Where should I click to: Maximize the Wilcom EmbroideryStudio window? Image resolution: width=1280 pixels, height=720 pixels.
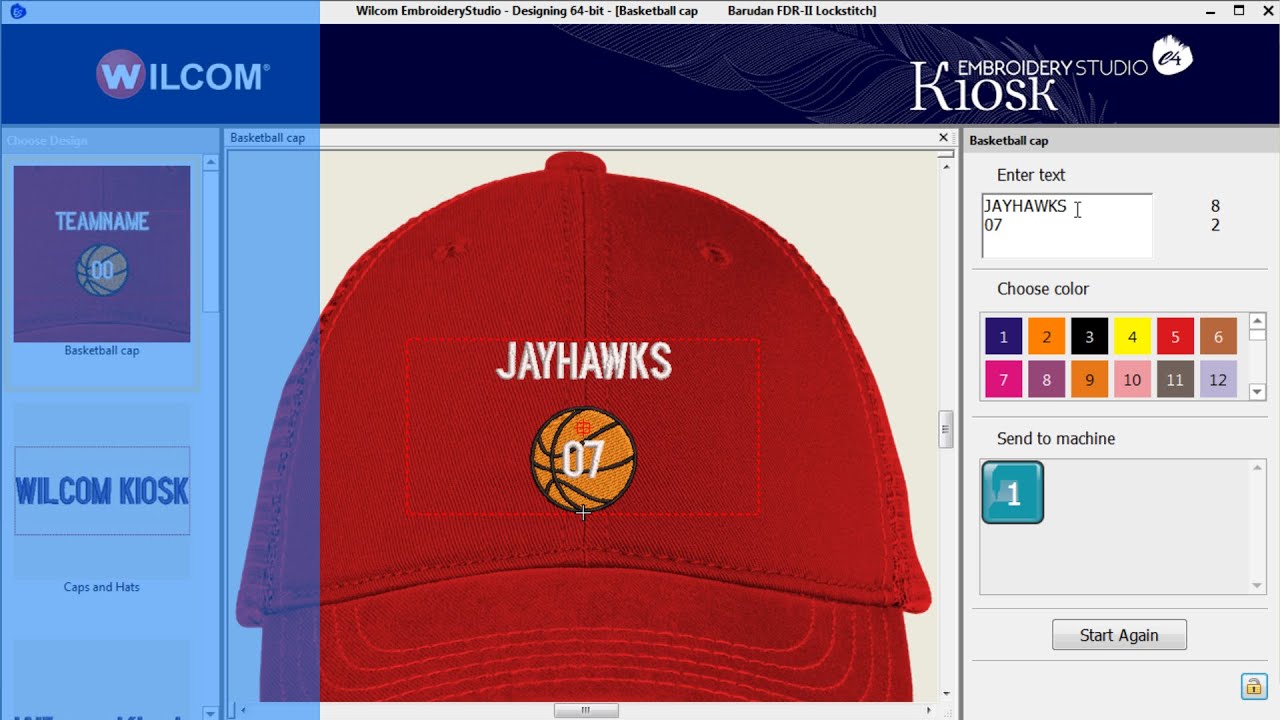point(1238,10)
